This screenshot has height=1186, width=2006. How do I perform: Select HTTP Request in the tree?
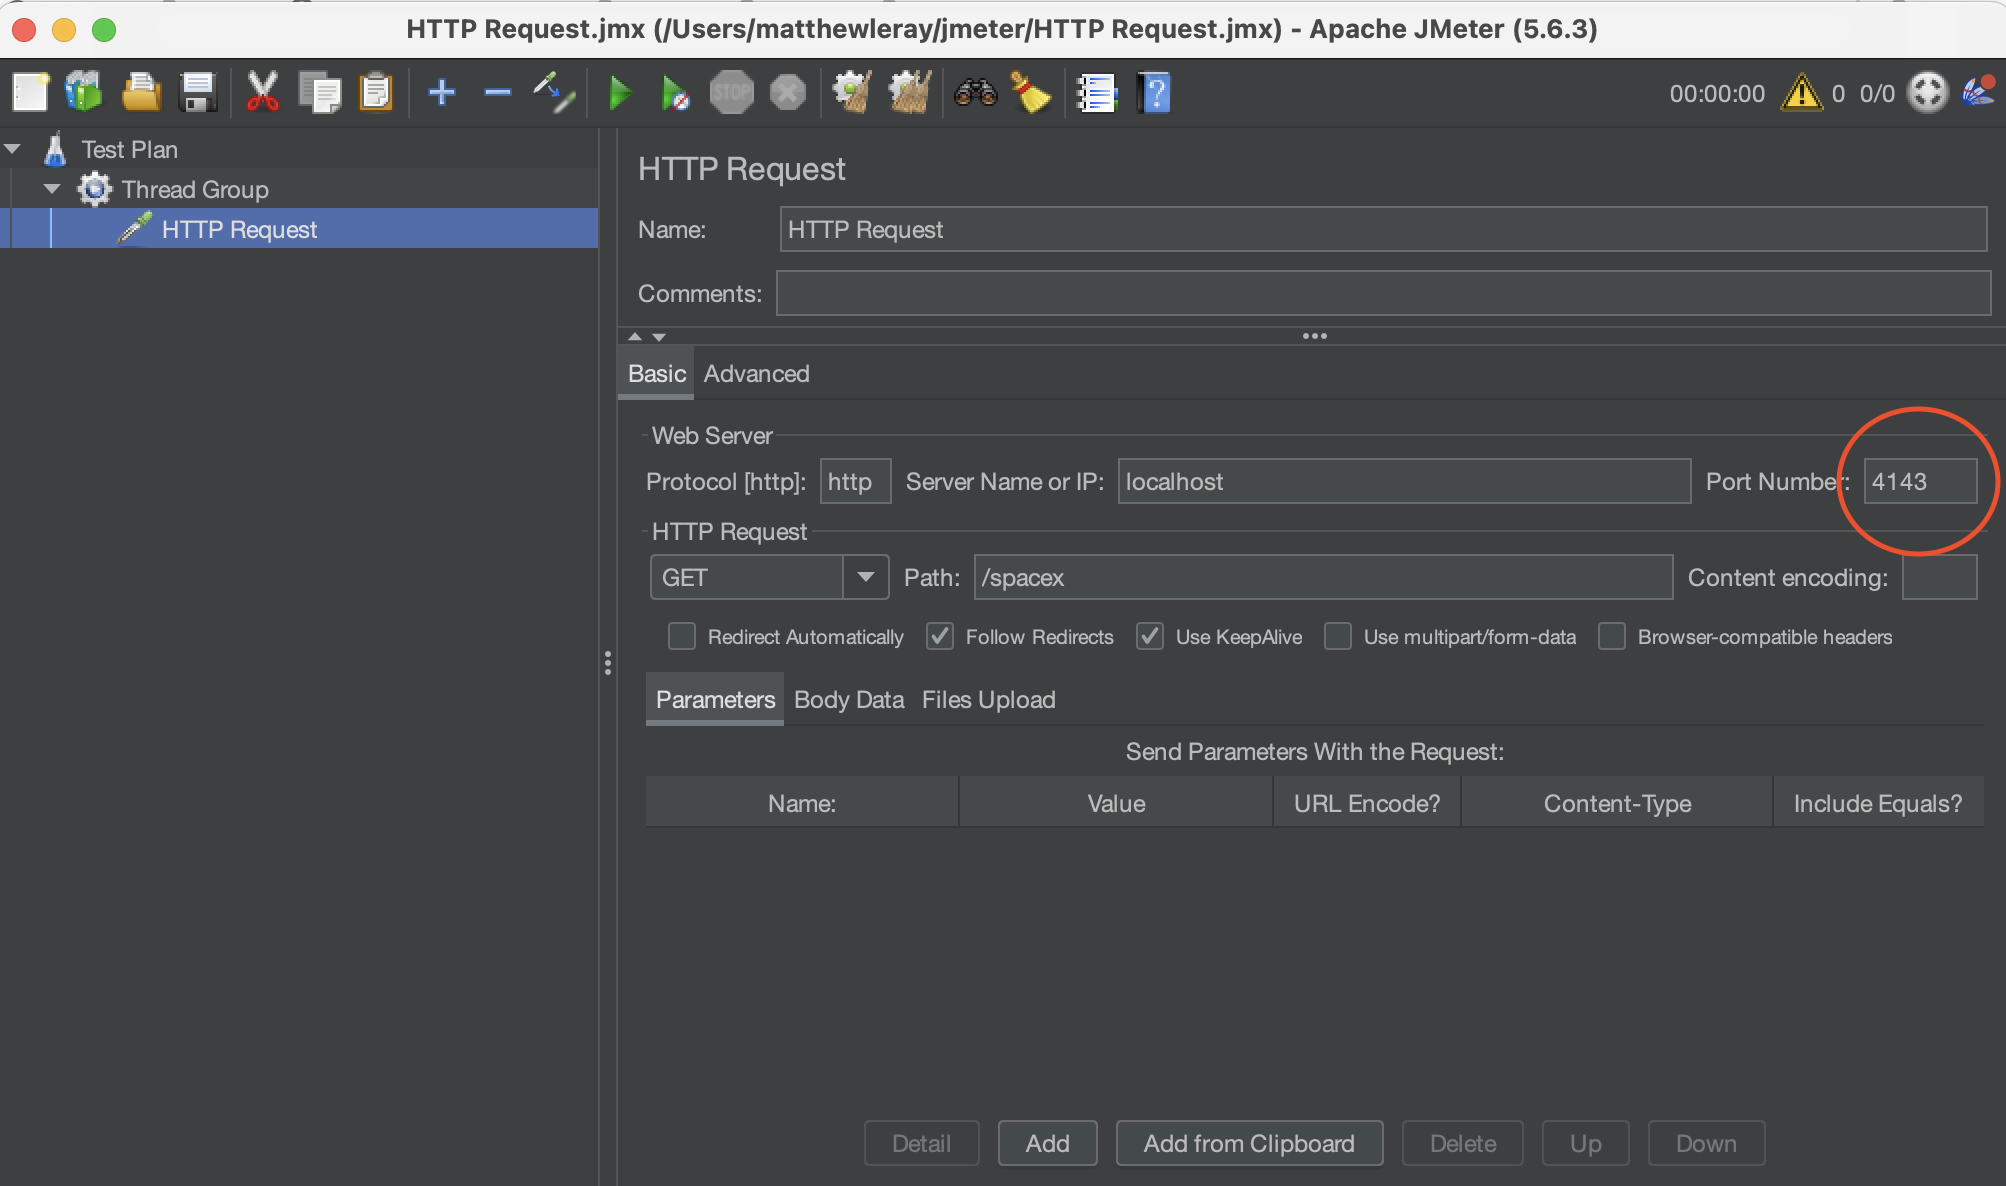coord(239,229)
